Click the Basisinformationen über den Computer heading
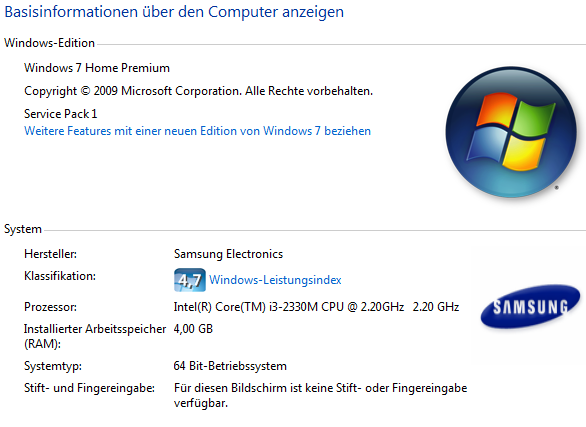 click(x=174, y=12)
